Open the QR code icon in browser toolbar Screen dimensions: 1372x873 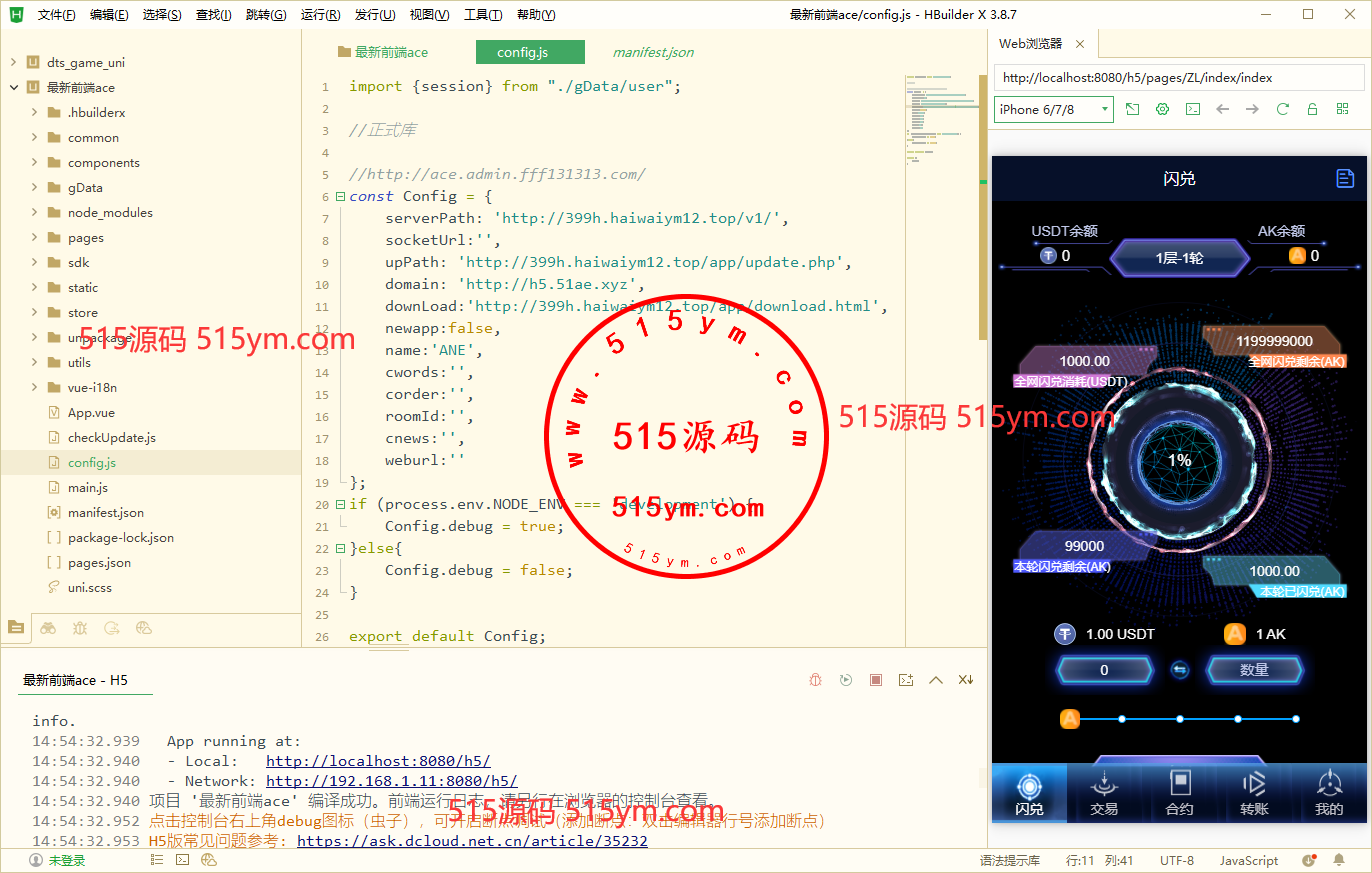pyautogui.click(x=1342, y=109)
